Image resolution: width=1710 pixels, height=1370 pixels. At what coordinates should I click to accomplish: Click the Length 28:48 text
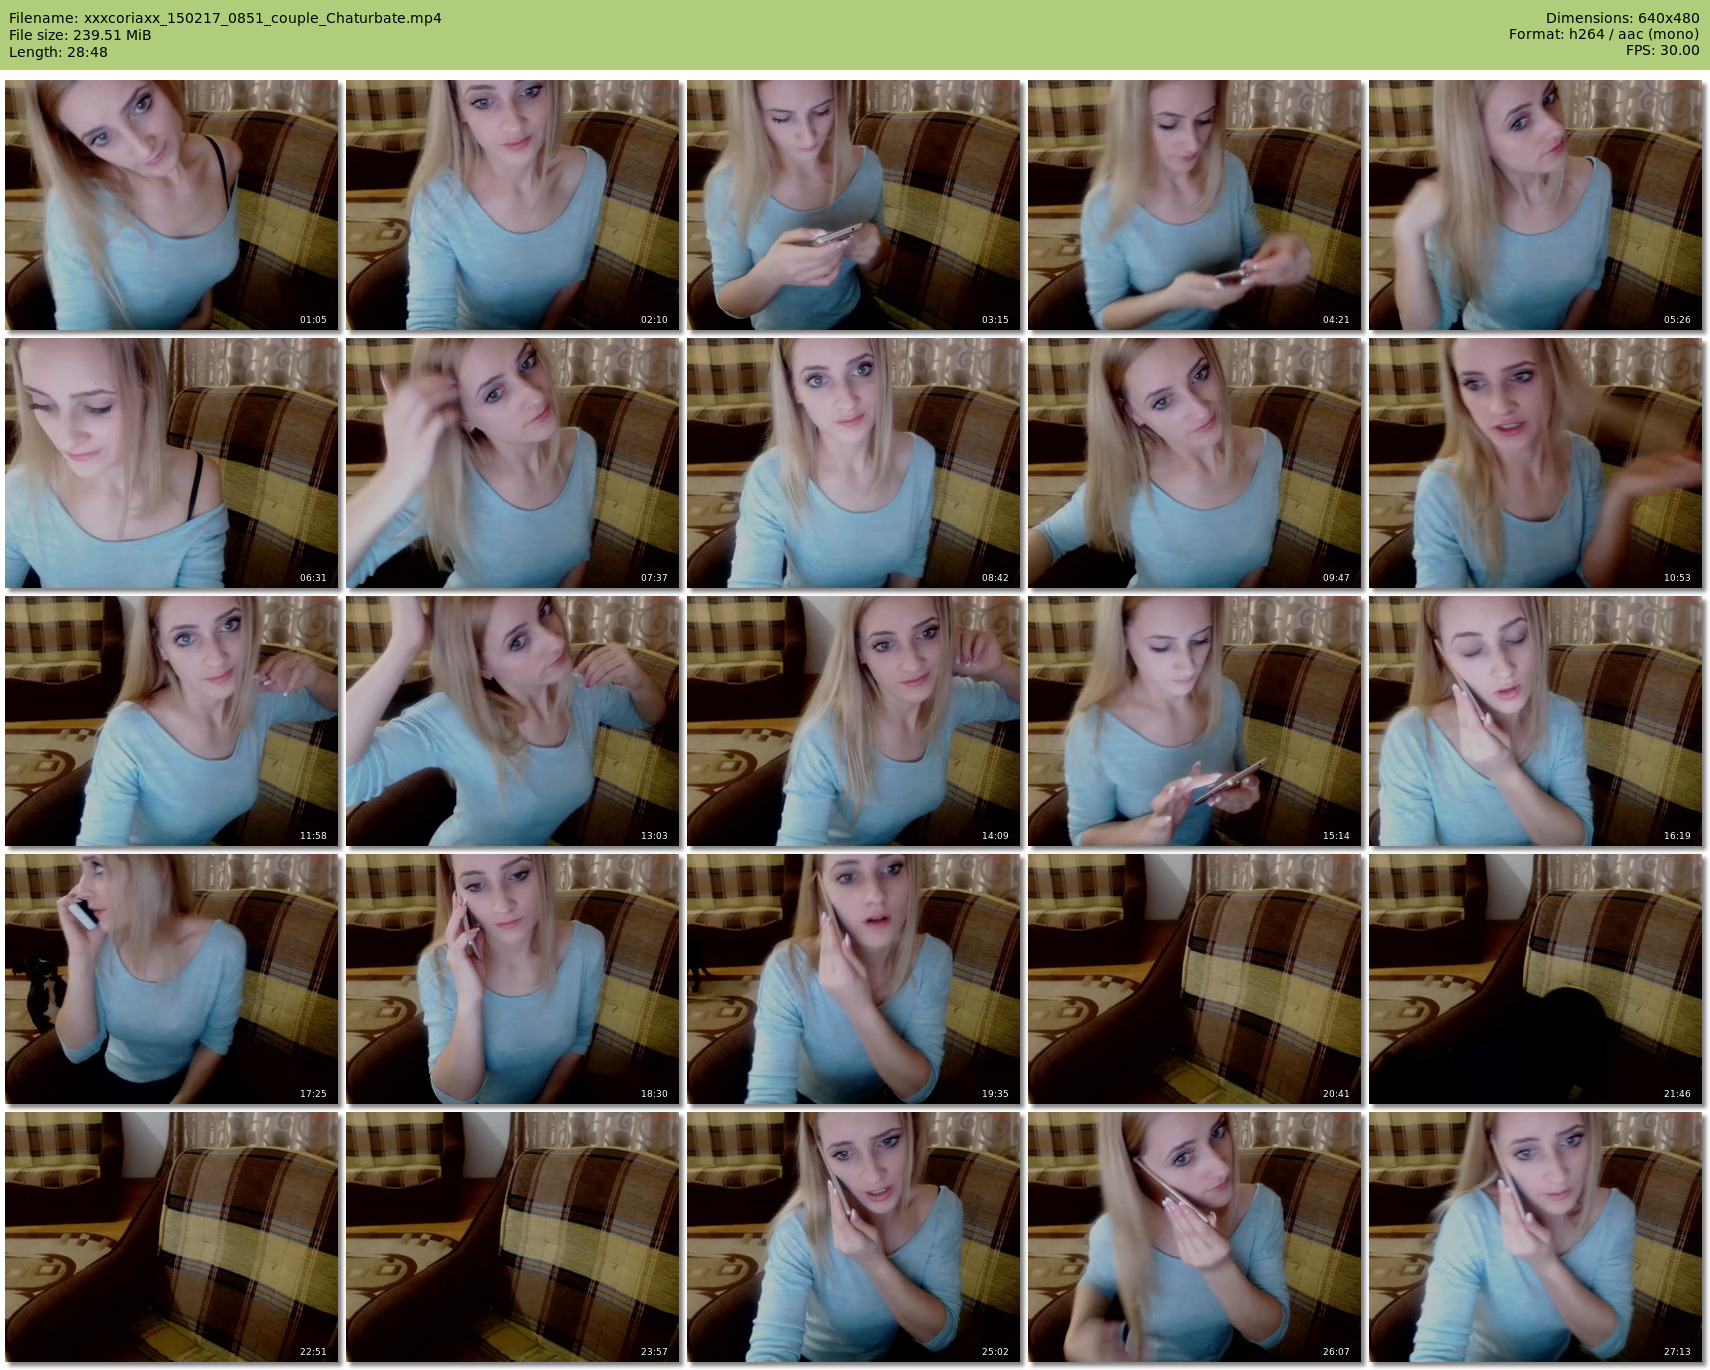(x=58, y=52)
